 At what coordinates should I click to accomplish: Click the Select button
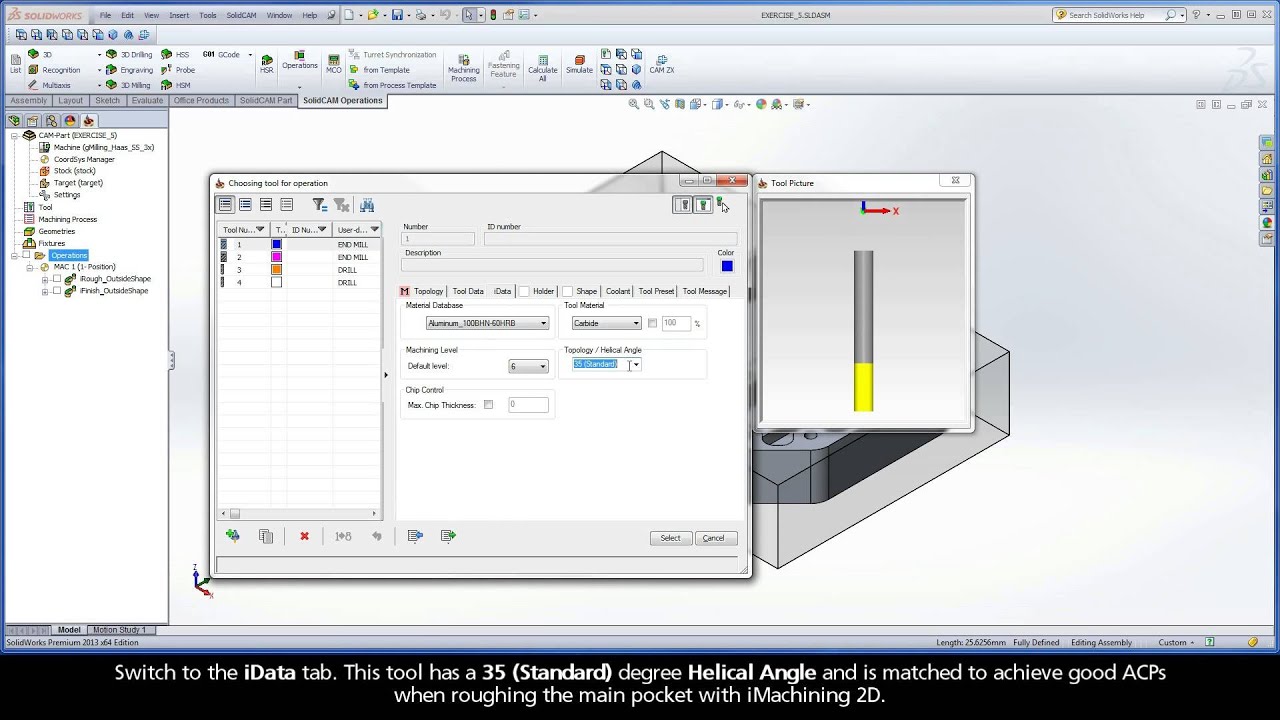pos(670,538)
